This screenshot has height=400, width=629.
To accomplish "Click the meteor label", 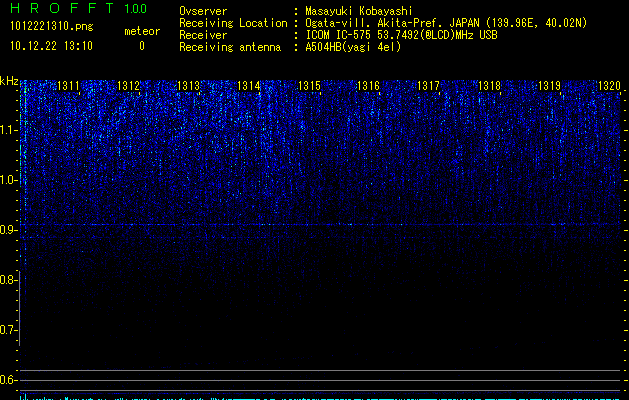I will [x=142, y=31].
